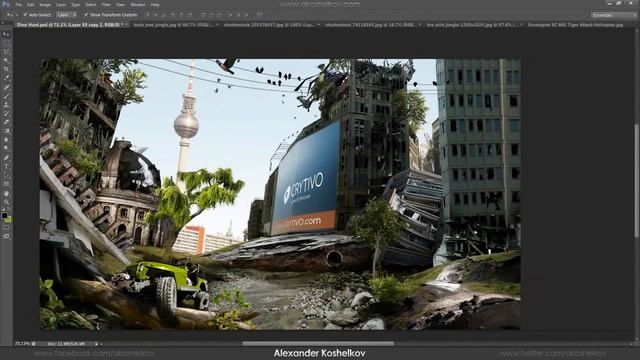Select the Crop tool
This screenshot has height=360, width=640.
tap(6, 69)
